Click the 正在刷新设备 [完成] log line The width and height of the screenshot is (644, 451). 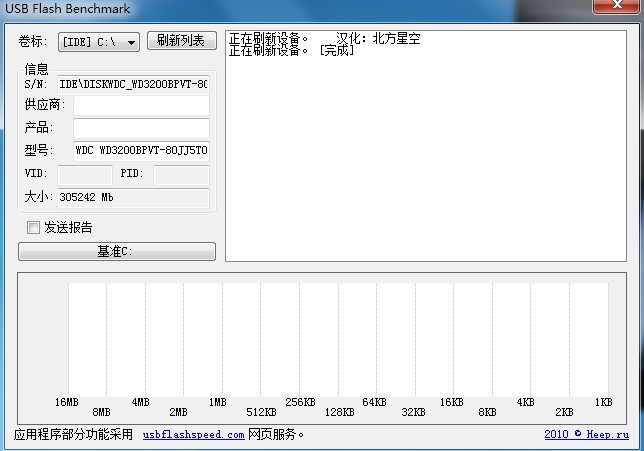coord(291,51)
